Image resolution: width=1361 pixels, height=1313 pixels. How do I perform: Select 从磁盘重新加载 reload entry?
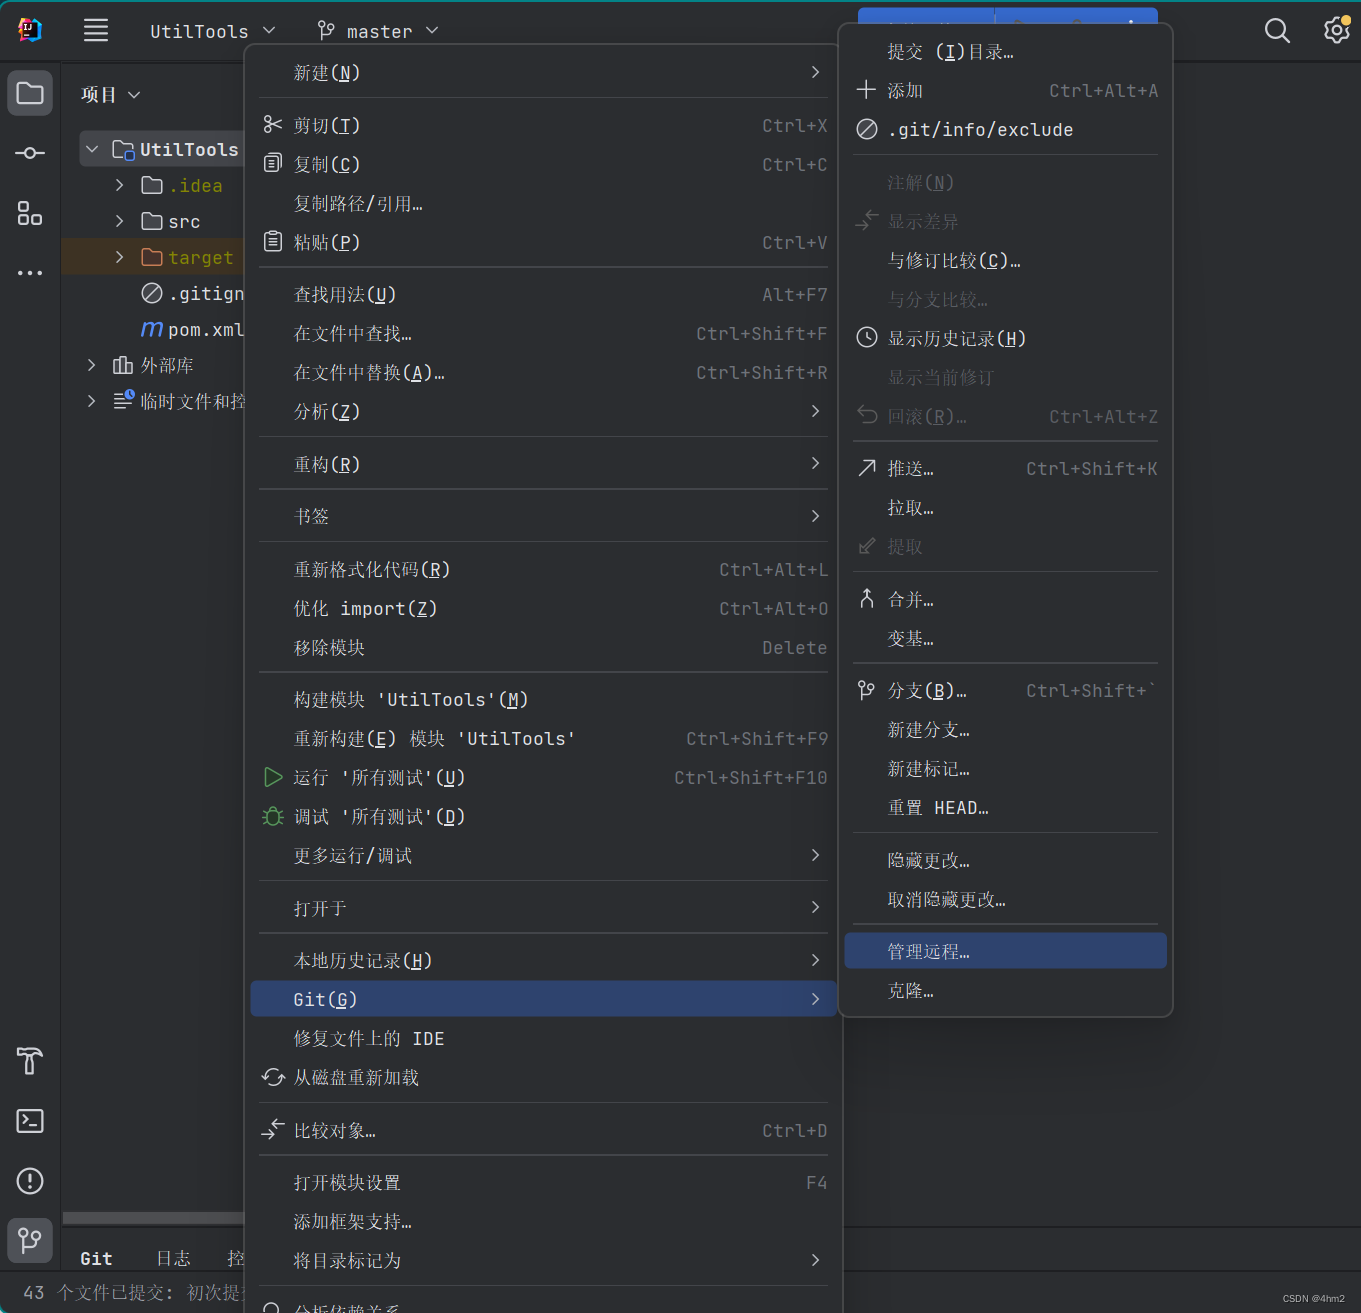point(543,1077)
